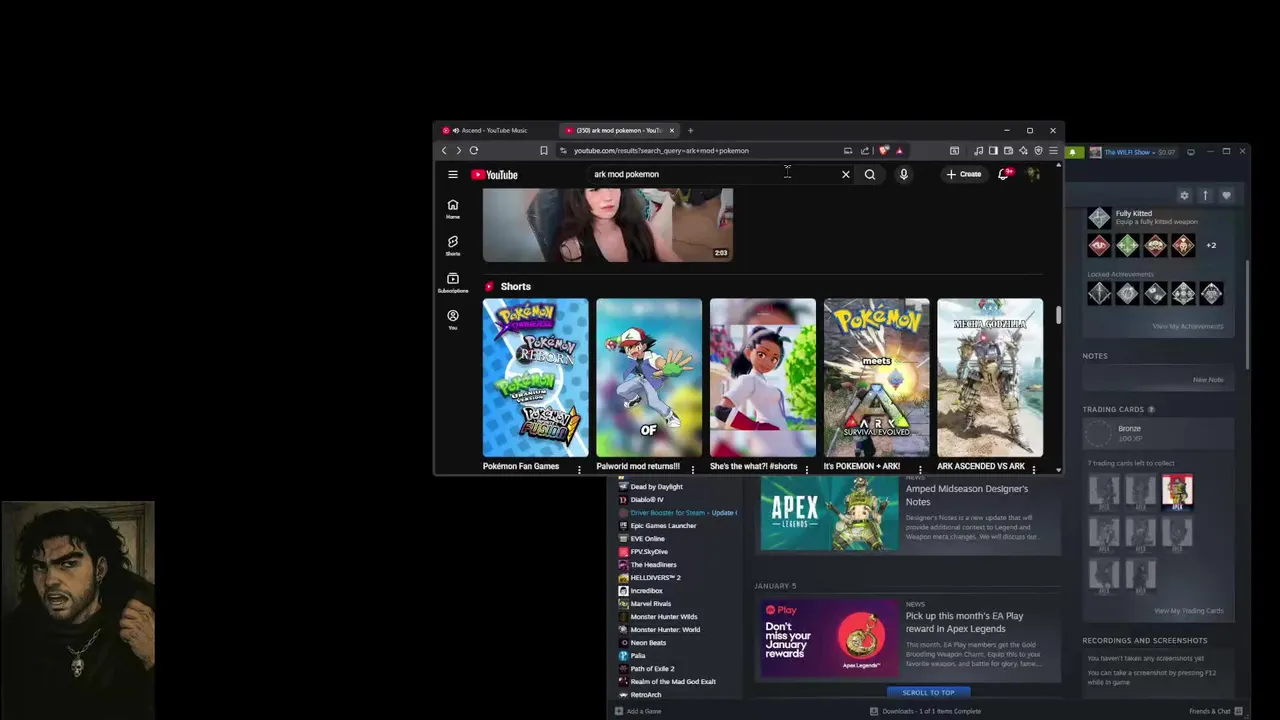Favorite the game with the heart icon
This screenshot has height=720, width=1280.
(1226, 195)
